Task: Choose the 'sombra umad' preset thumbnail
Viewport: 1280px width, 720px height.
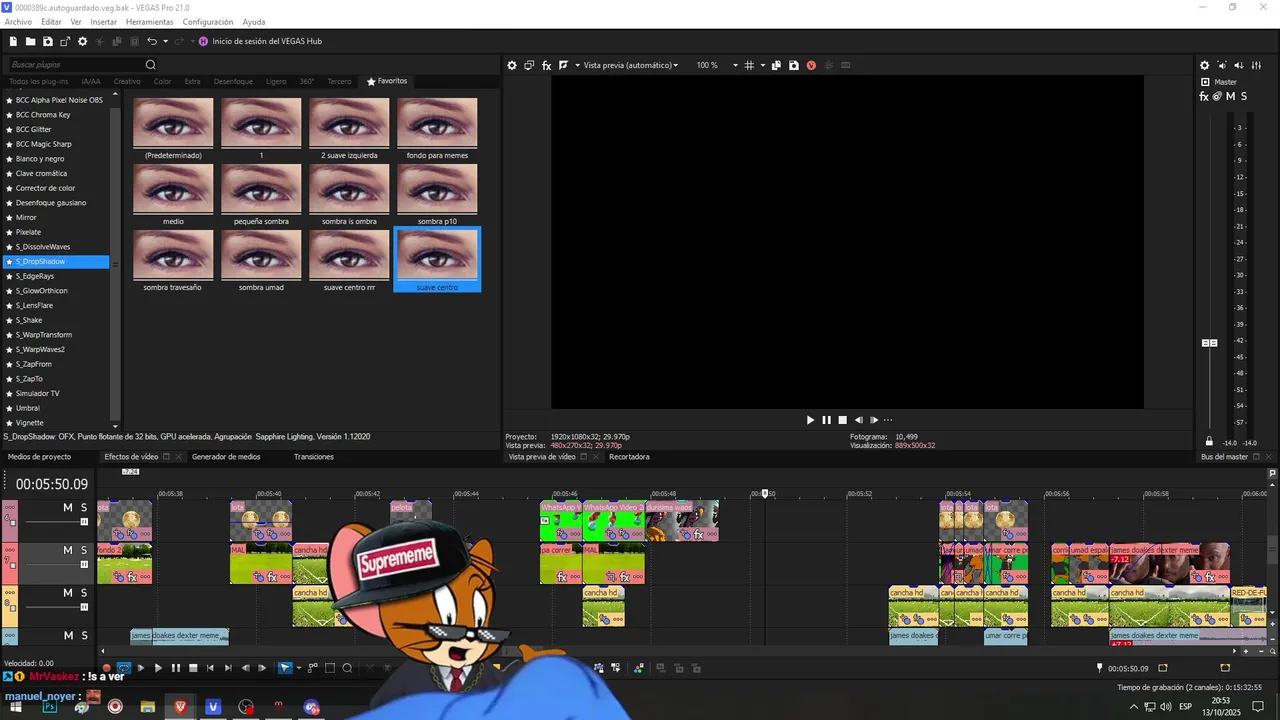Action: (261, 255)
